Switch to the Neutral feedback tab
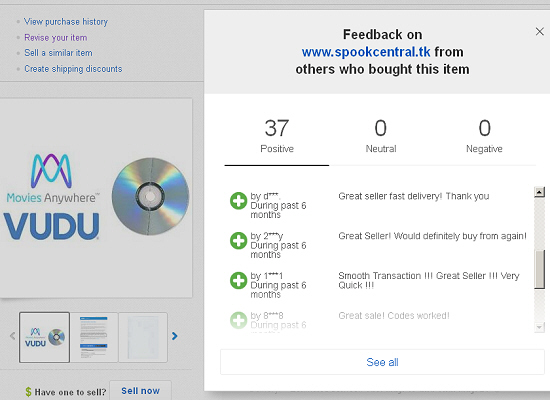 point(381,136)
